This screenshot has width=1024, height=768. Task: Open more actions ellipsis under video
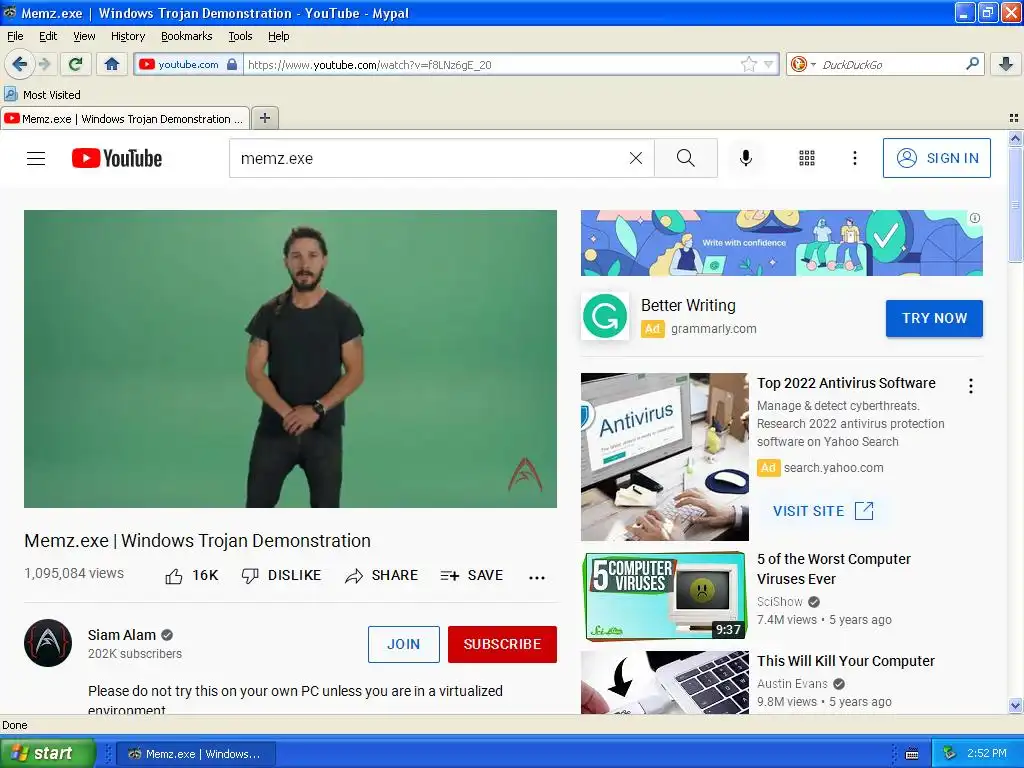coord(537,577)
